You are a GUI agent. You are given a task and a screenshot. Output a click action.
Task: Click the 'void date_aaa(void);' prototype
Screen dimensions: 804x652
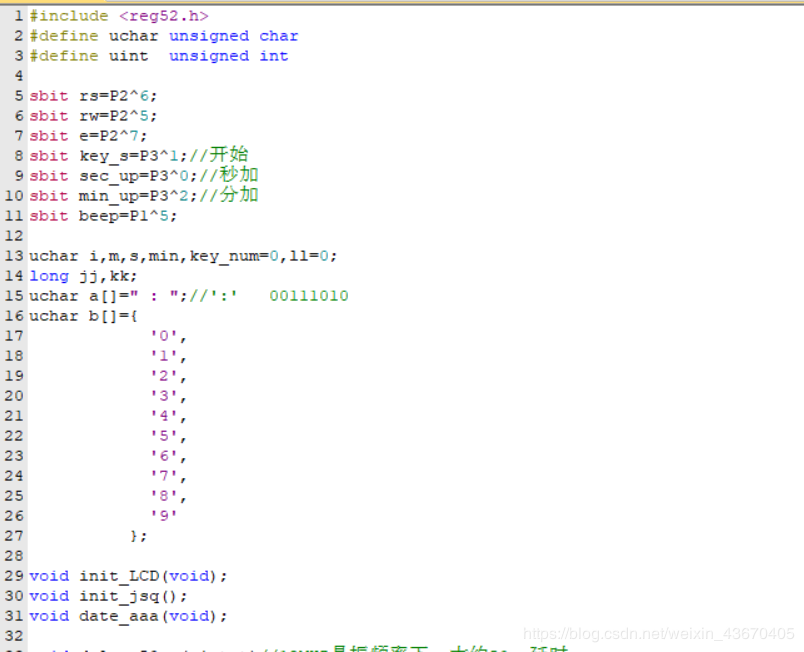click(x=128, y=616)
